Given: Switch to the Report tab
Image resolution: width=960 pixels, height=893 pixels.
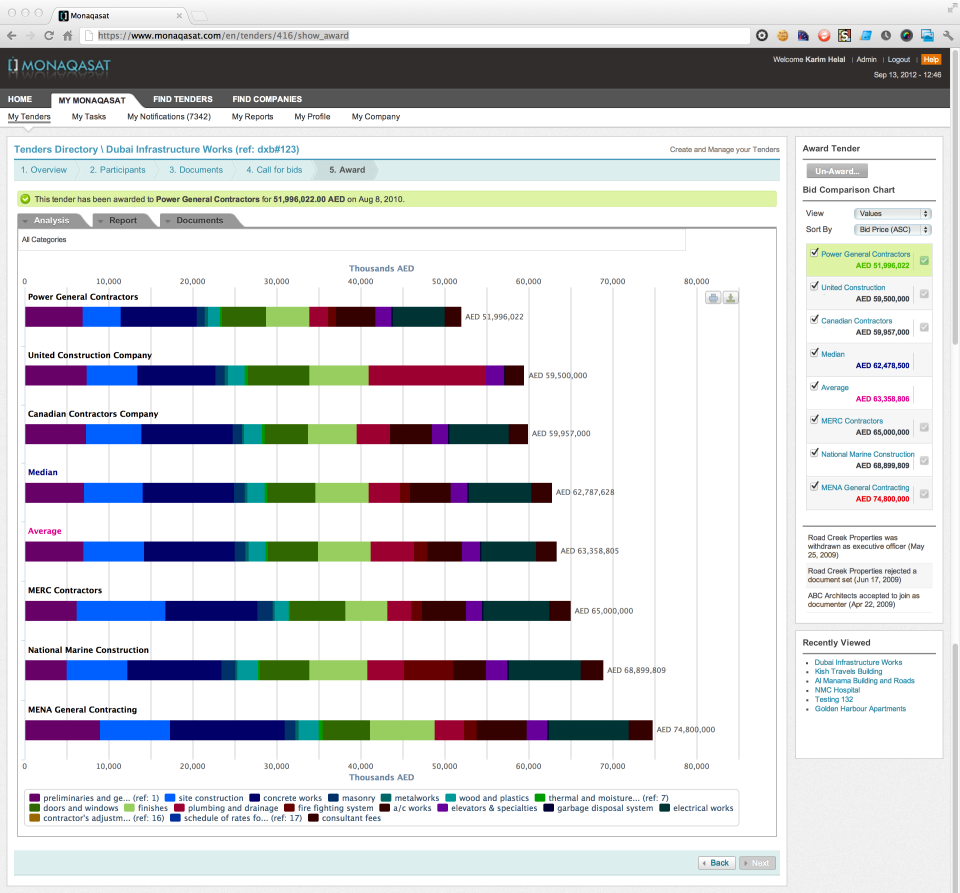Looking at the screenshot, I should tap(122, 220).
